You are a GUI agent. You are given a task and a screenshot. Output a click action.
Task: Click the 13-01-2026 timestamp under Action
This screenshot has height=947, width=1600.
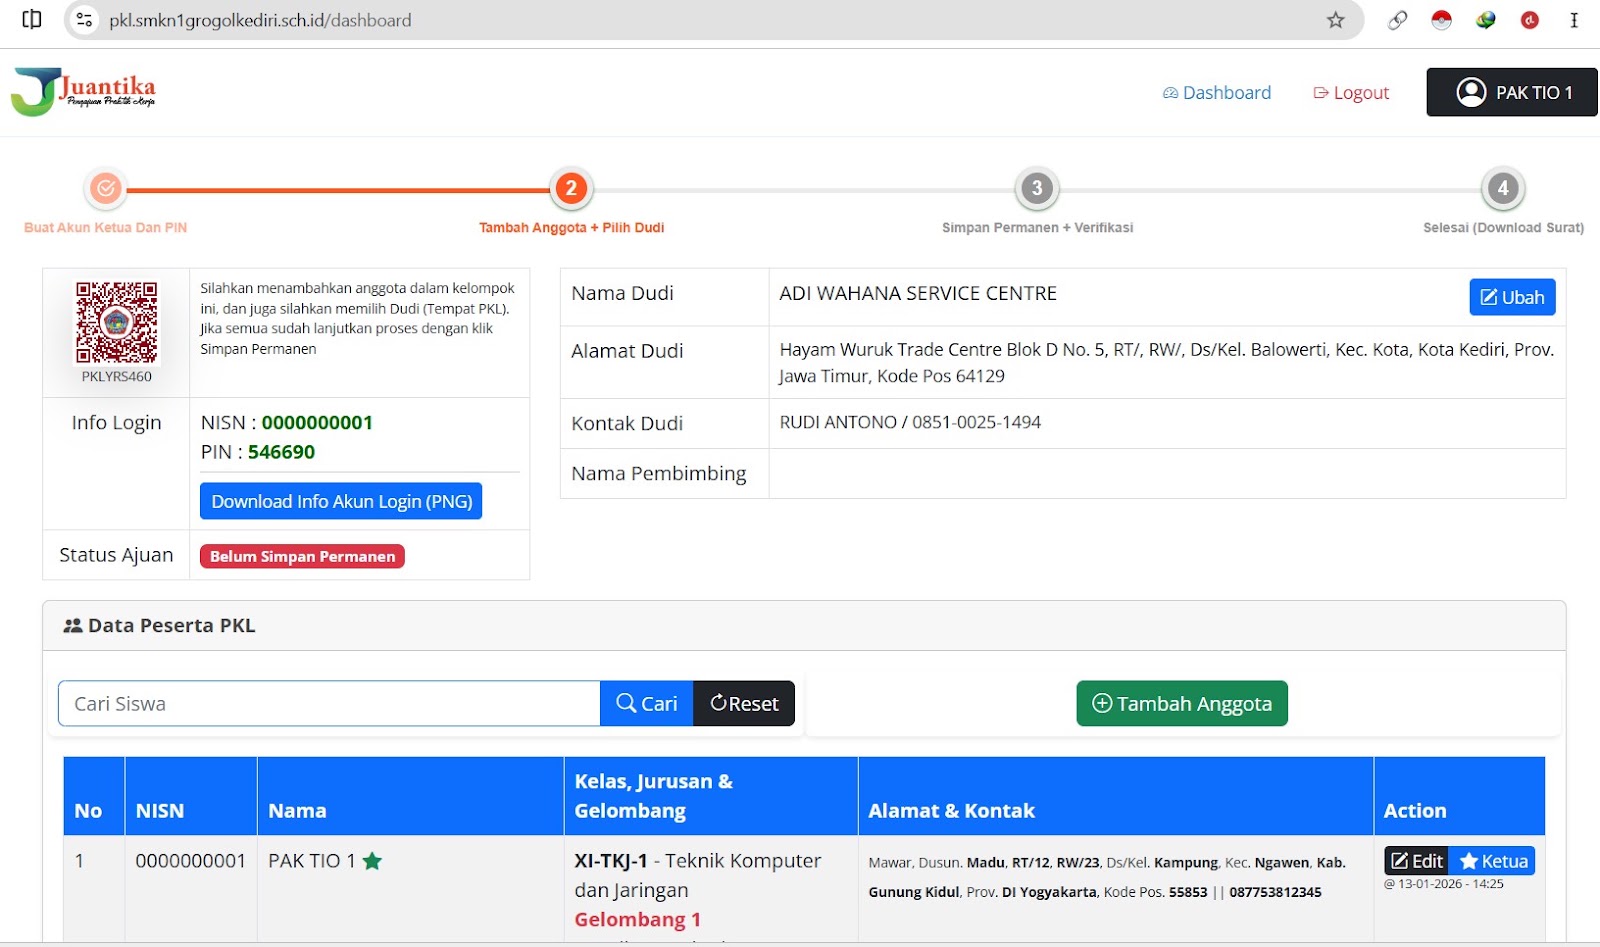(x=1444, y=884)
